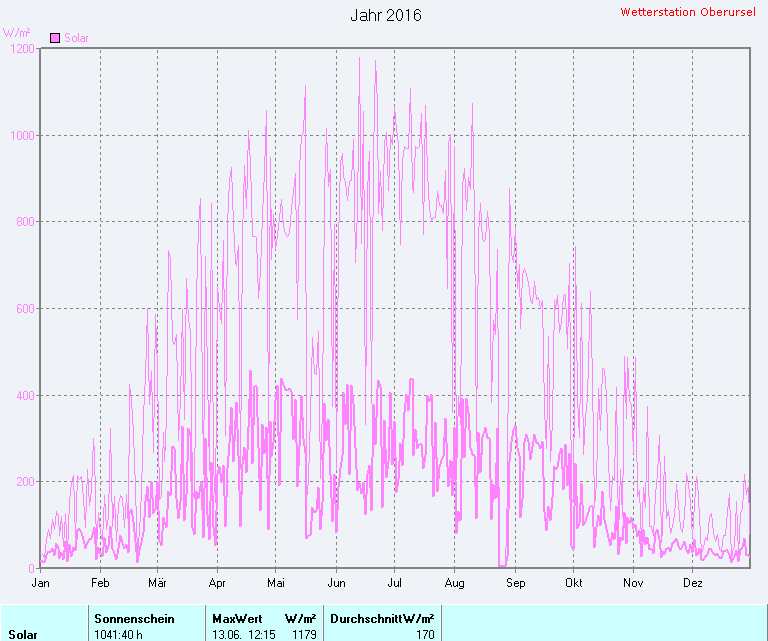Click the 'Durchschnitt W/m²' table header
Image resolution: width=768 pixels, height=641 pixels.
click(382, 619)
